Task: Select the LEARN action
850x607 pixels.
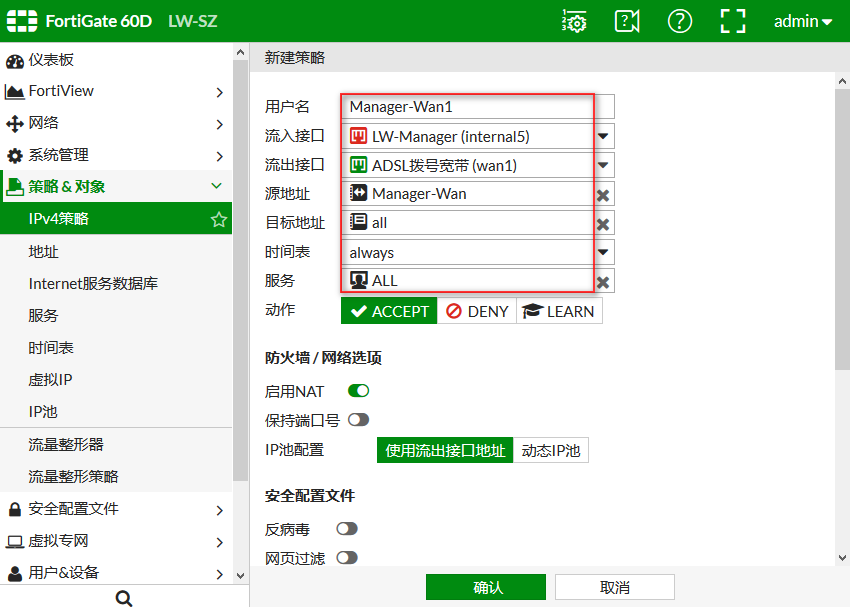Action: tap(559, 311)
